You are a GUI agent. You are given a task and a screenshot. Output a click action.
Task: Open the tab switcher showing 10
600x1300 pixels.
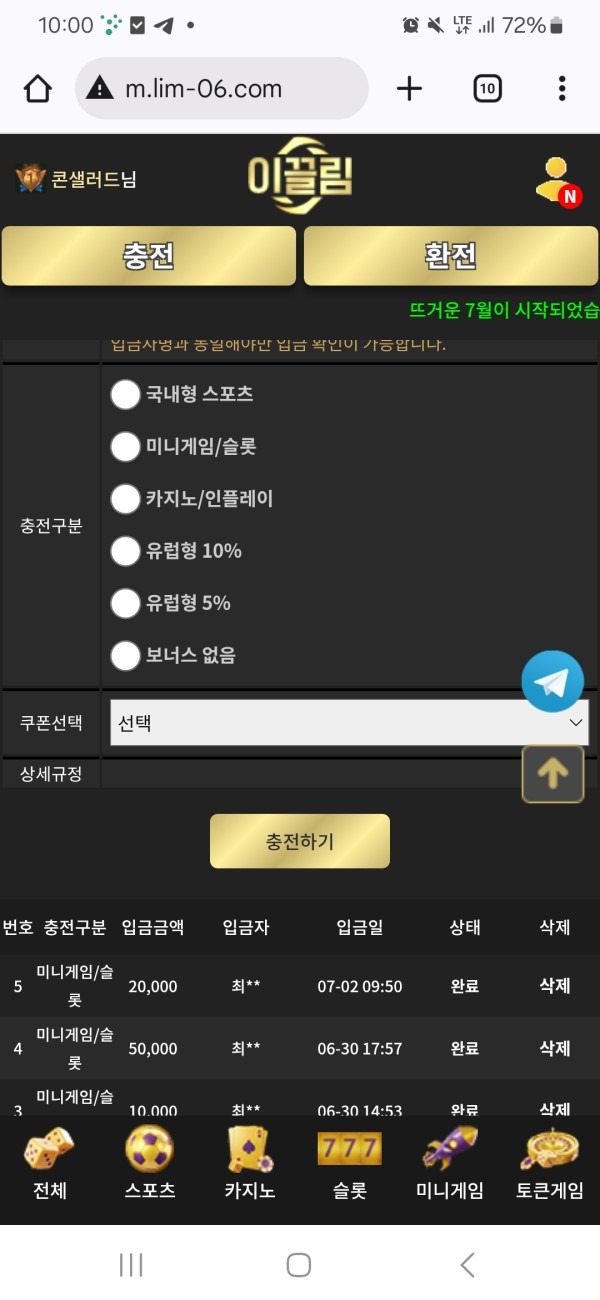click(x=487, y=88)
